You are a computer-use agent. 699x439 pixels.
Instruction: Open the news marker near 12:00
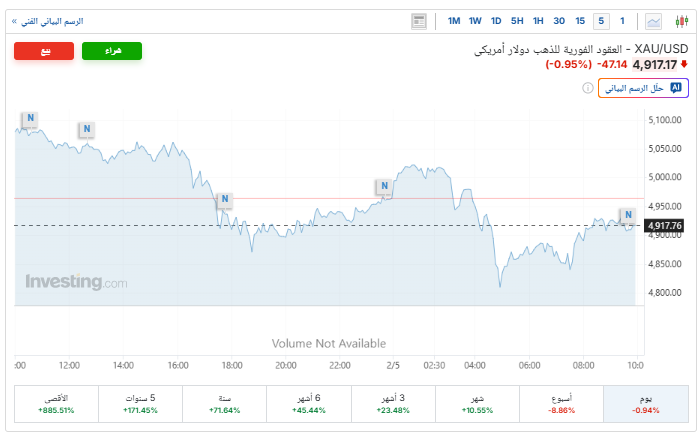pyautogui.click(x=87, y=129)
